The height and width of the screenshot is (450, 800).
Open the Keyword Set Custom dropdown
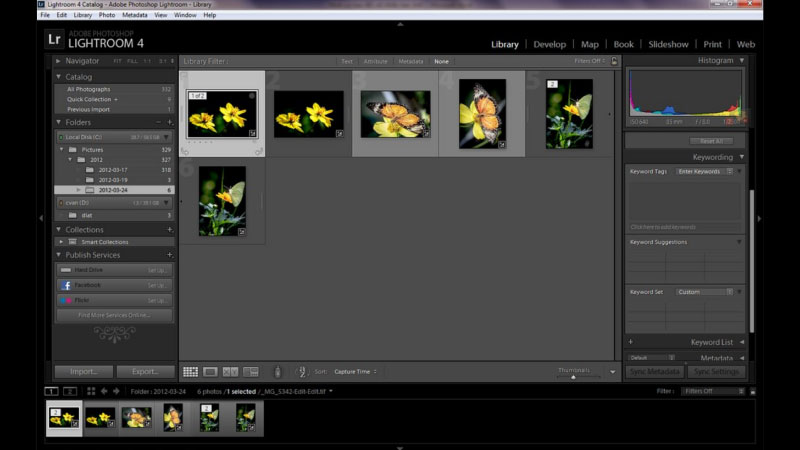[x=705, y=292]
